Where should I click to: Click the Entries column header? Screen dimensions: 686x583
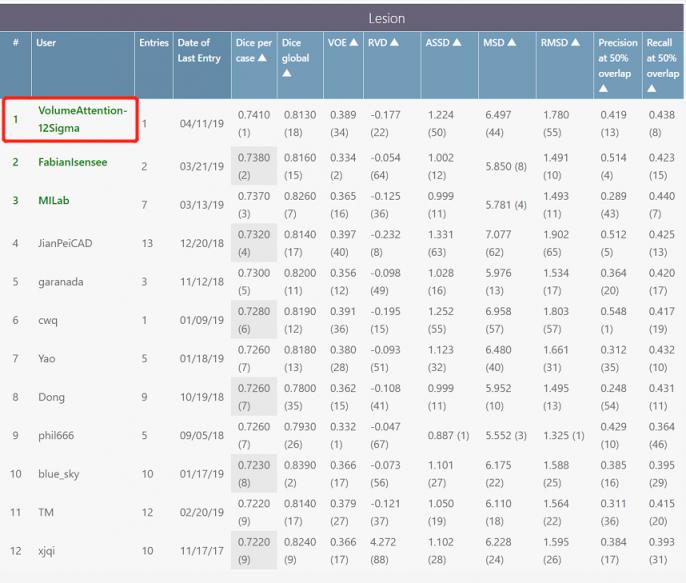(154, 42)
